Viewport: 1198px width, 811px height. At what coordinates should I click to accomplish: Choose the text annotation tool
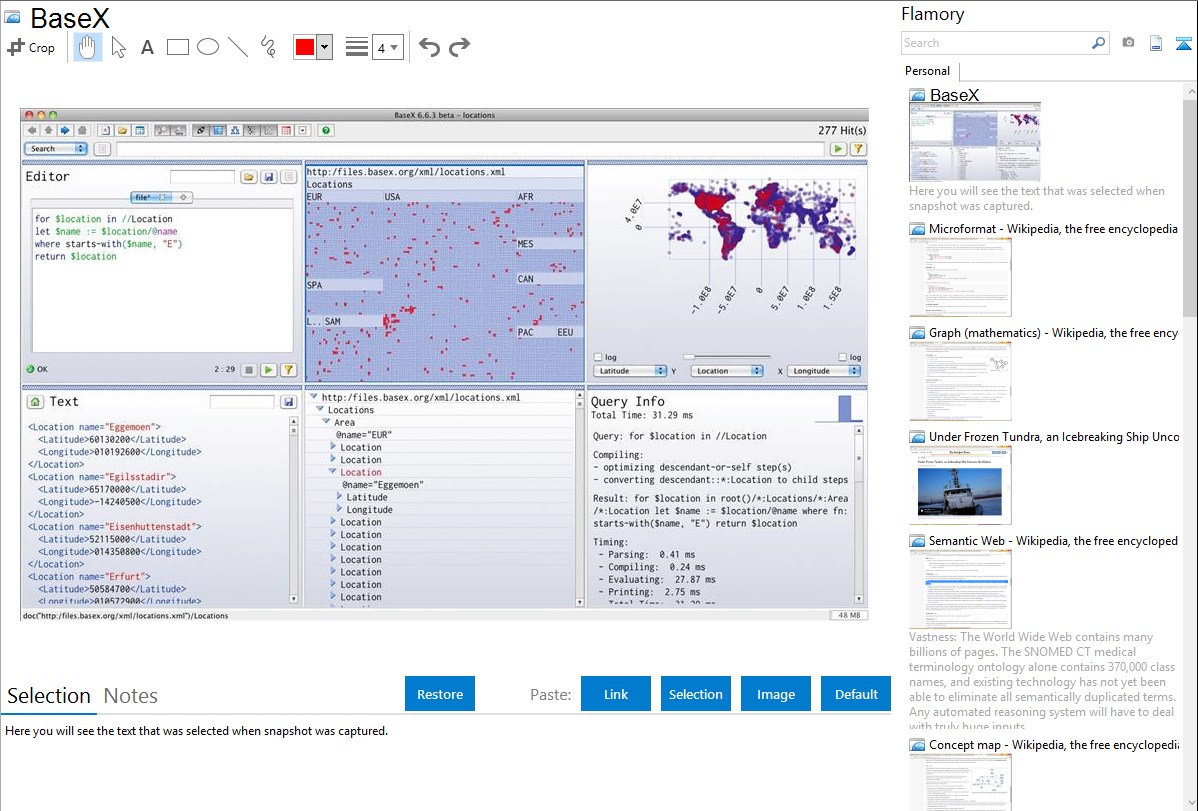pyautogui.click(x=147, y=47)
